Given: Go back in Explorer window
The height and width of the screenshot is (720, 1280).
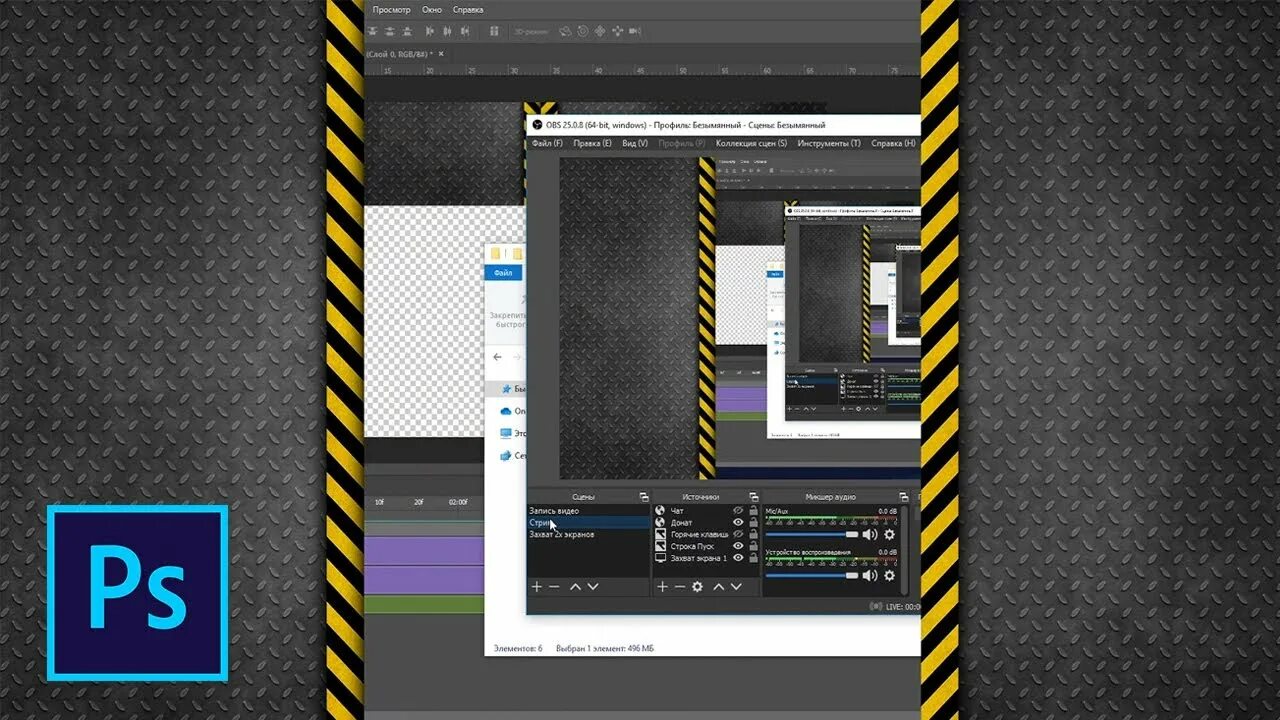Looking at the screenshot, I should tap(498, 357).
